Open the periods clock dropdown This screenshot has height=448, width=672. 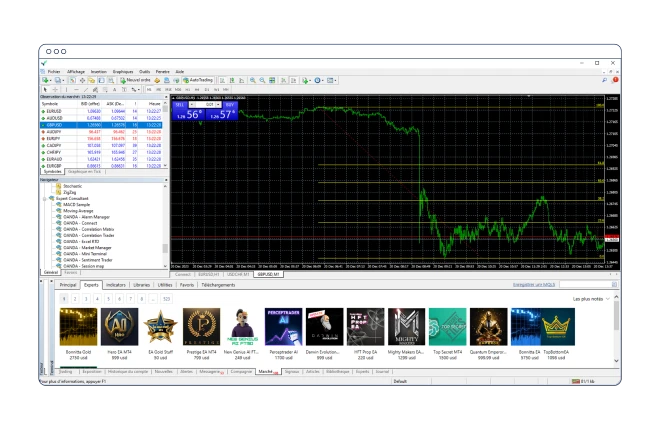tap(319, 80)
